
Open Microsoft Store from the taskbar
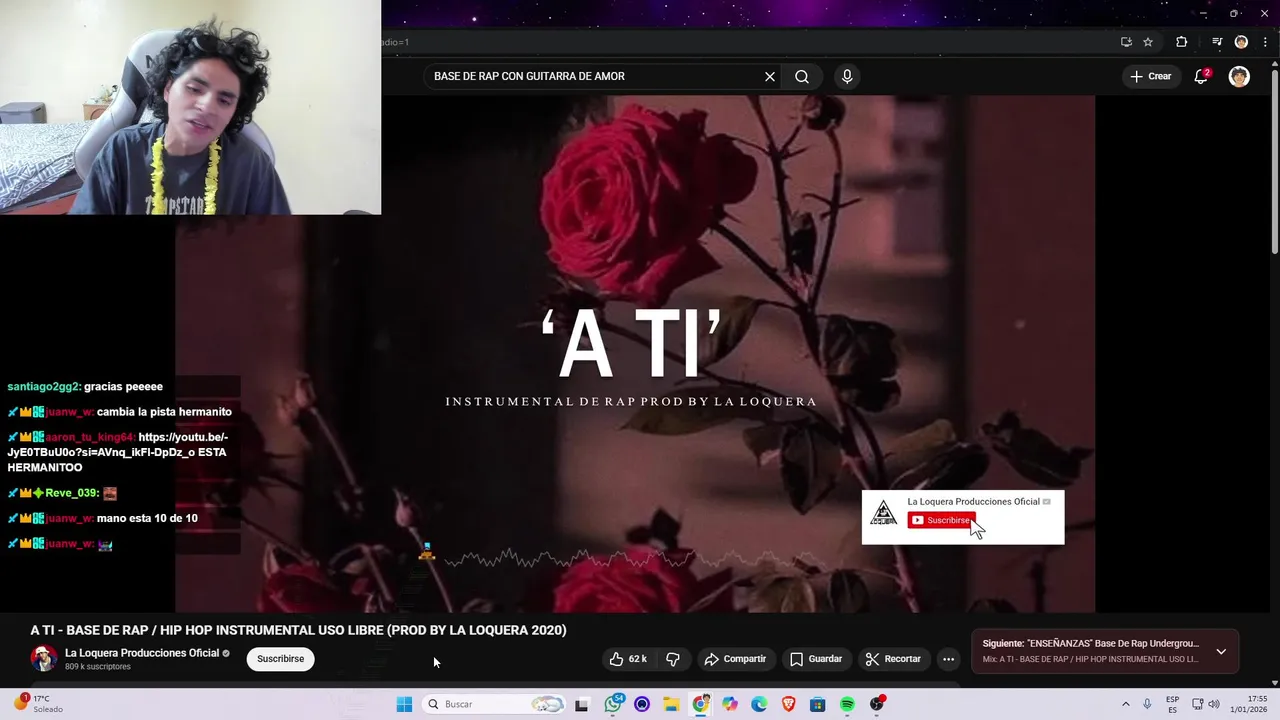click(818, 704)
